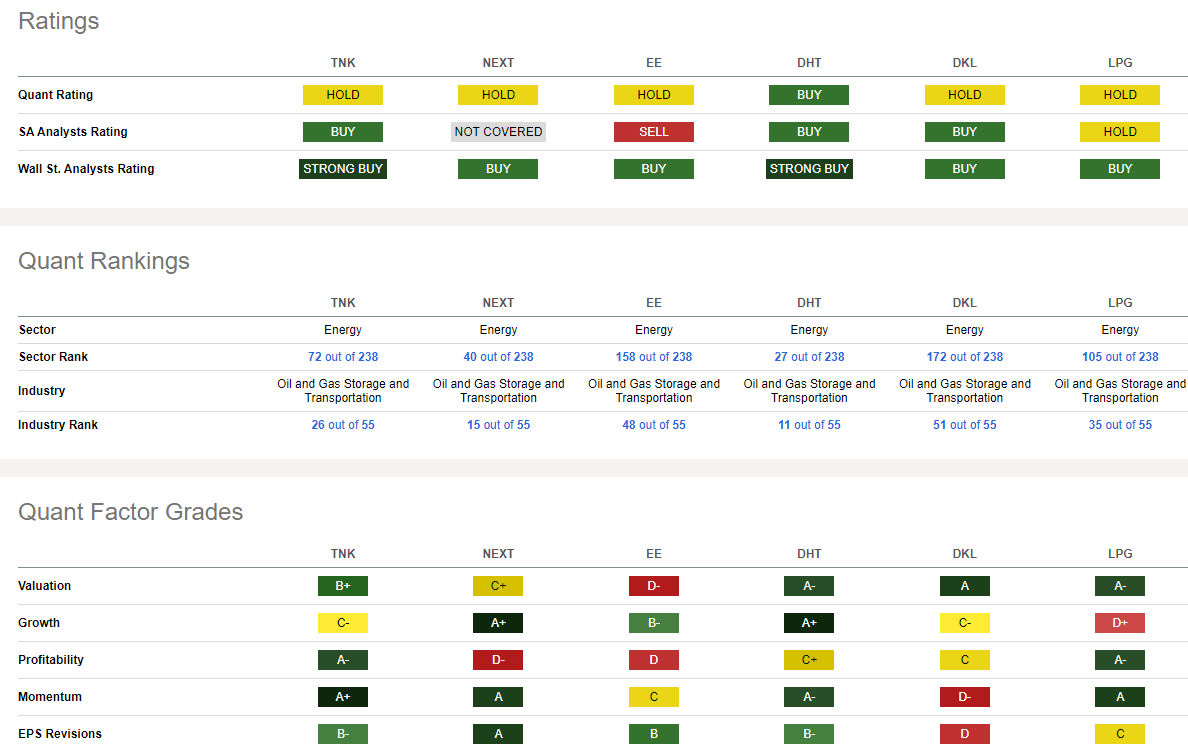Screen dimensions: 1188x755
Task: Click the STRONG BUY badge for DHT
Action: click(809, 168)
